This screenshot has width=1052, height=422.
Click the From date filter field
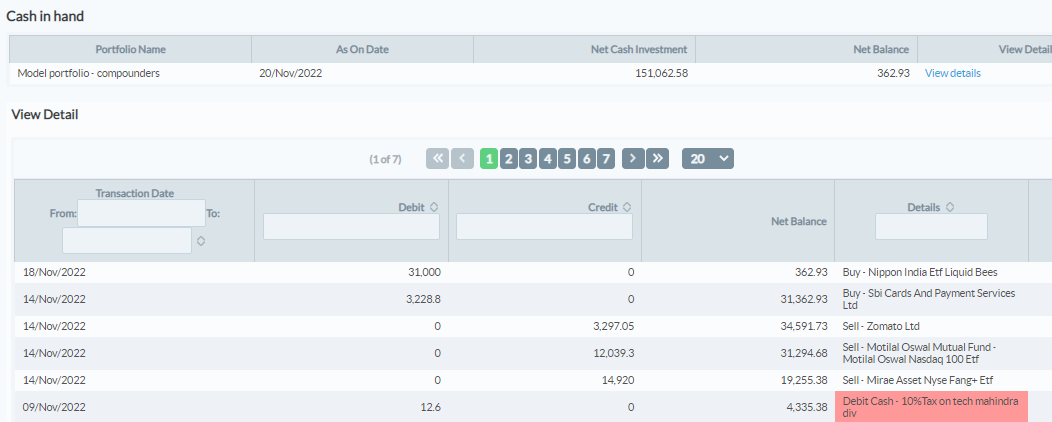(x=142, y=213)
